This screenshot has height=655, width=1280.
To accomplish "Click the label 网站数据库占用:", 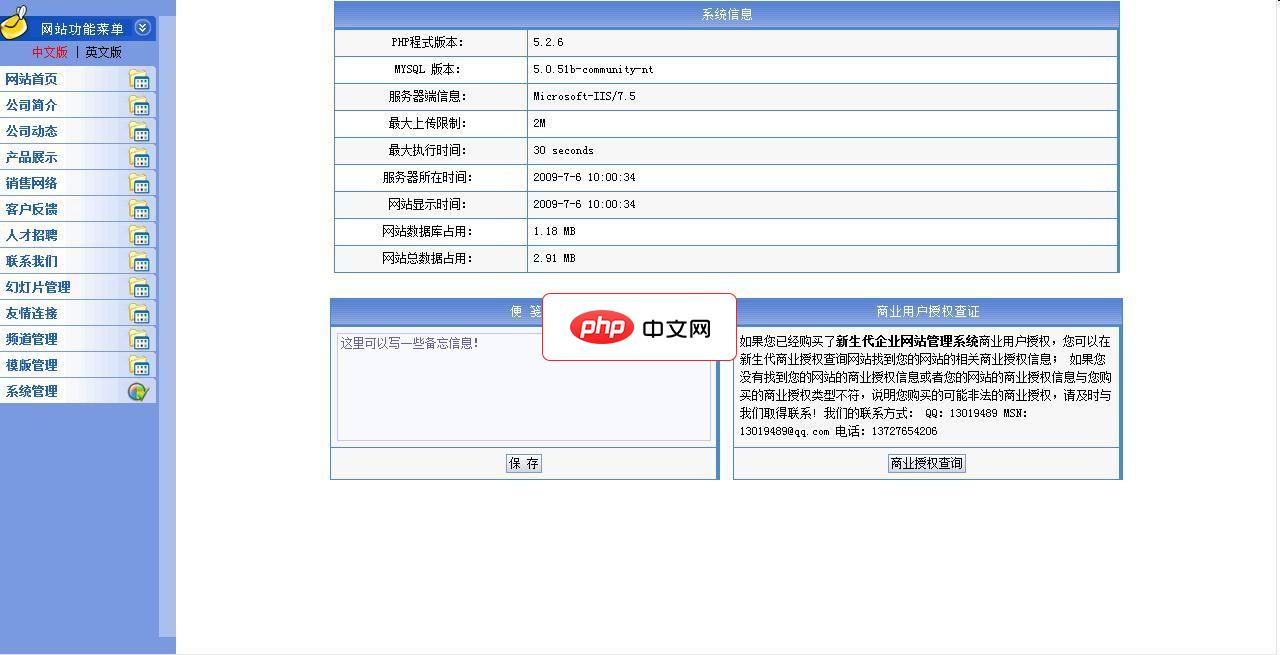I will click(428, 232).
